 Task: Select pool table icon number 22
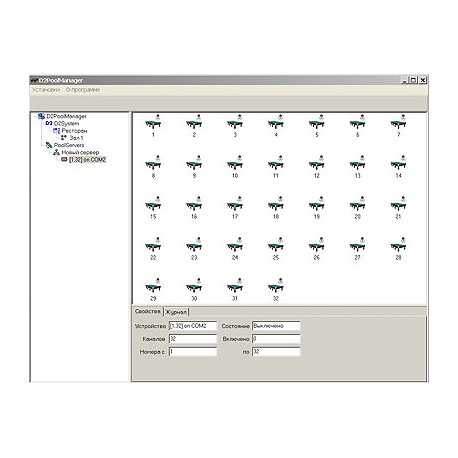(153, 245)
